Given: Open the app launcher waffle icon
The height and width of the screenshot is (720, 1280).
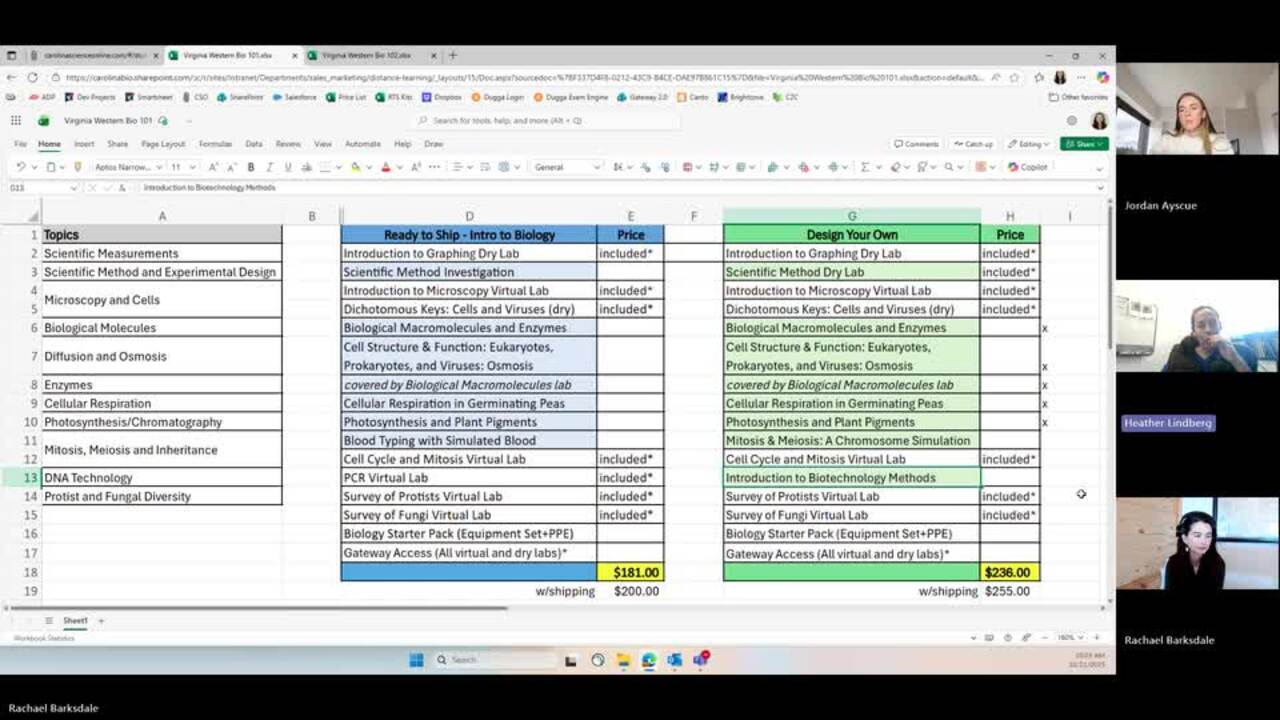Looking at the screenshot, I should click(x=16, y=121).
